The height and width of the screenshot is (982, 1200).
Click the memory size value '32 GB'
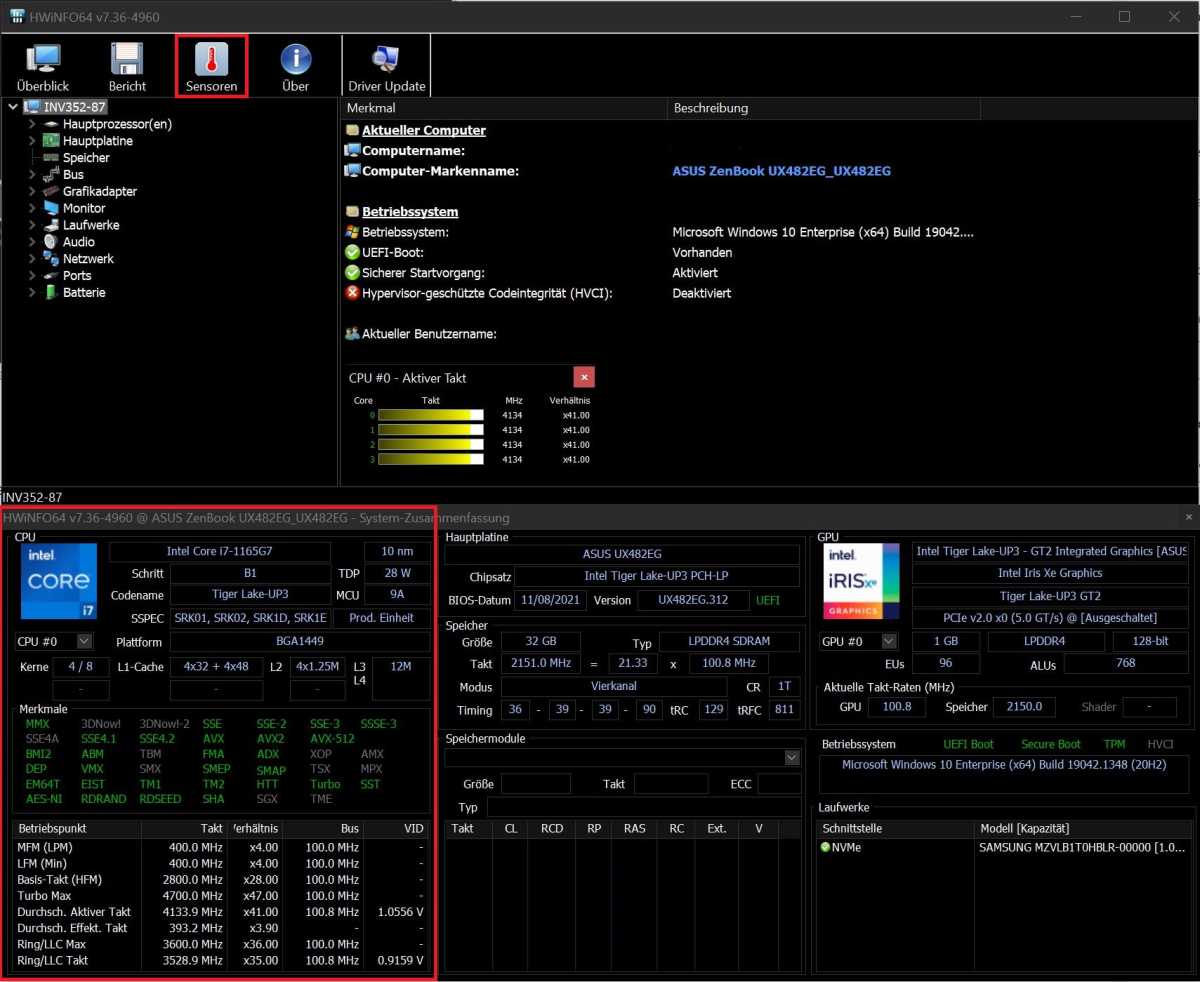(x=540, y=641)
